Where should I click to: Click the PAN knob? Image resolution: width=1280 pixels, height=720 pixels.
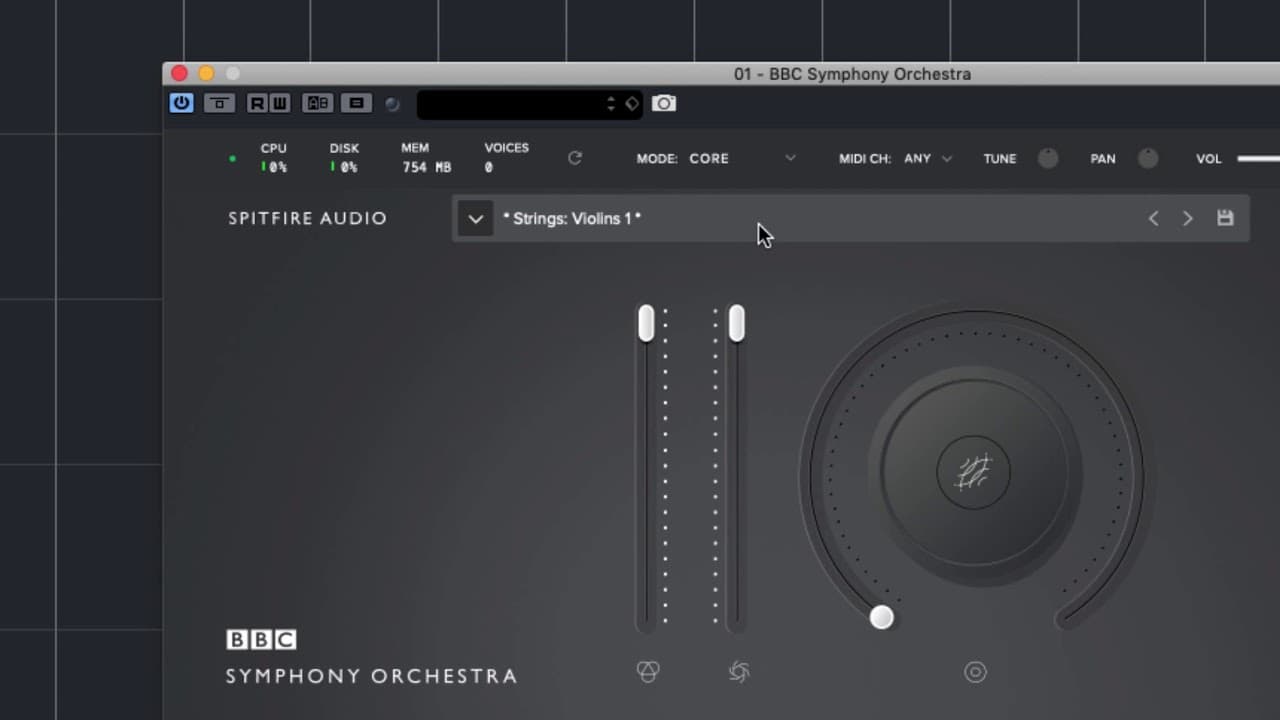tap(1148, 158)
